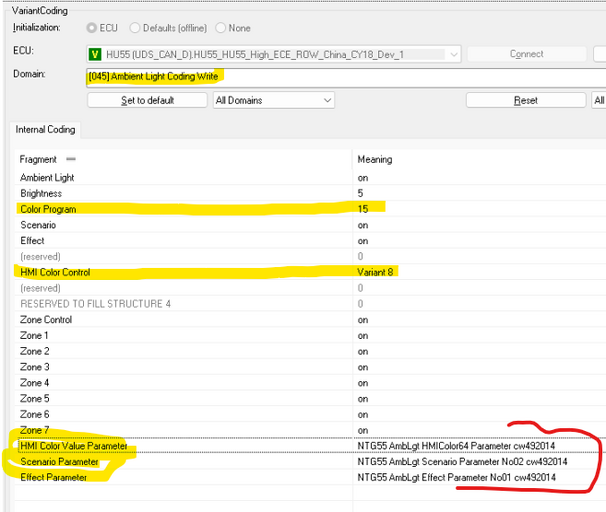Select the ECU initialization radio button
Viewport: 606px width, 512px height.
click(93, 28)
